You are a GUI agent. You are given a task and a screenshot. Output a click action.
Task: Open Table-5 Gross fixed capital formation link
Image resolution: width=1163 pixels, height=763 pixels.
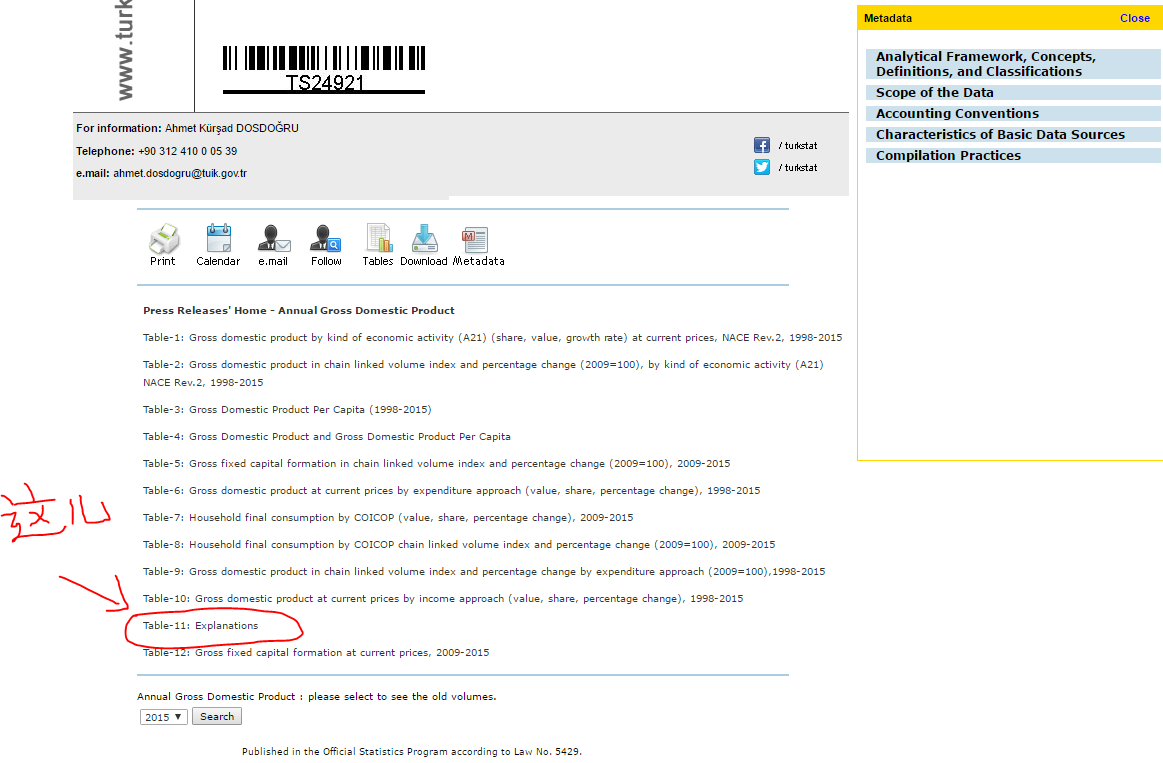tap(436, 463)
